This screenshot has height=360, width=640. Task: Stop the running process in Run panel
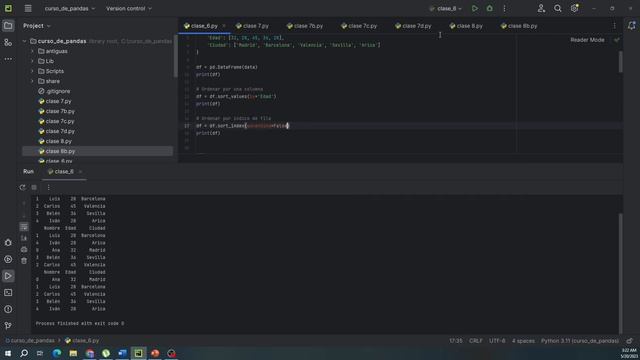[34, 187]
